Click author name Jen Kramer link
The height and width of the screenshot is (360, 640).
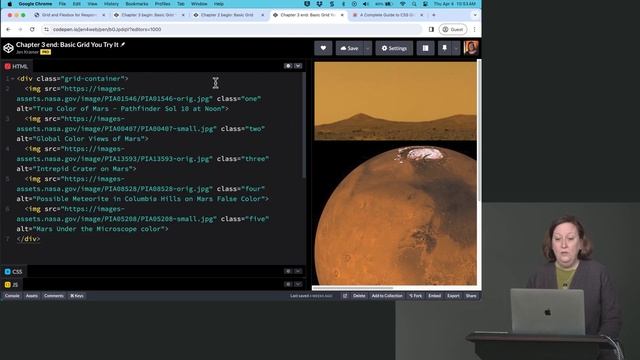click(x=27, y=52)
